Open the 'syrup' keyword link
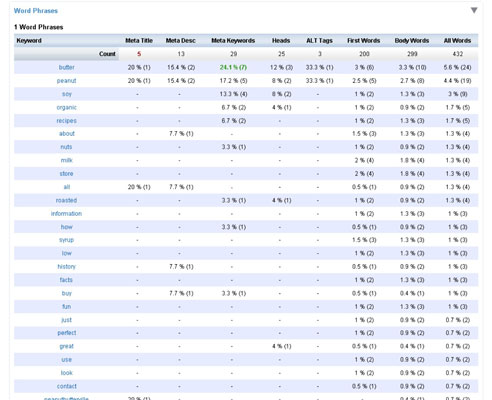 point(67,240)
